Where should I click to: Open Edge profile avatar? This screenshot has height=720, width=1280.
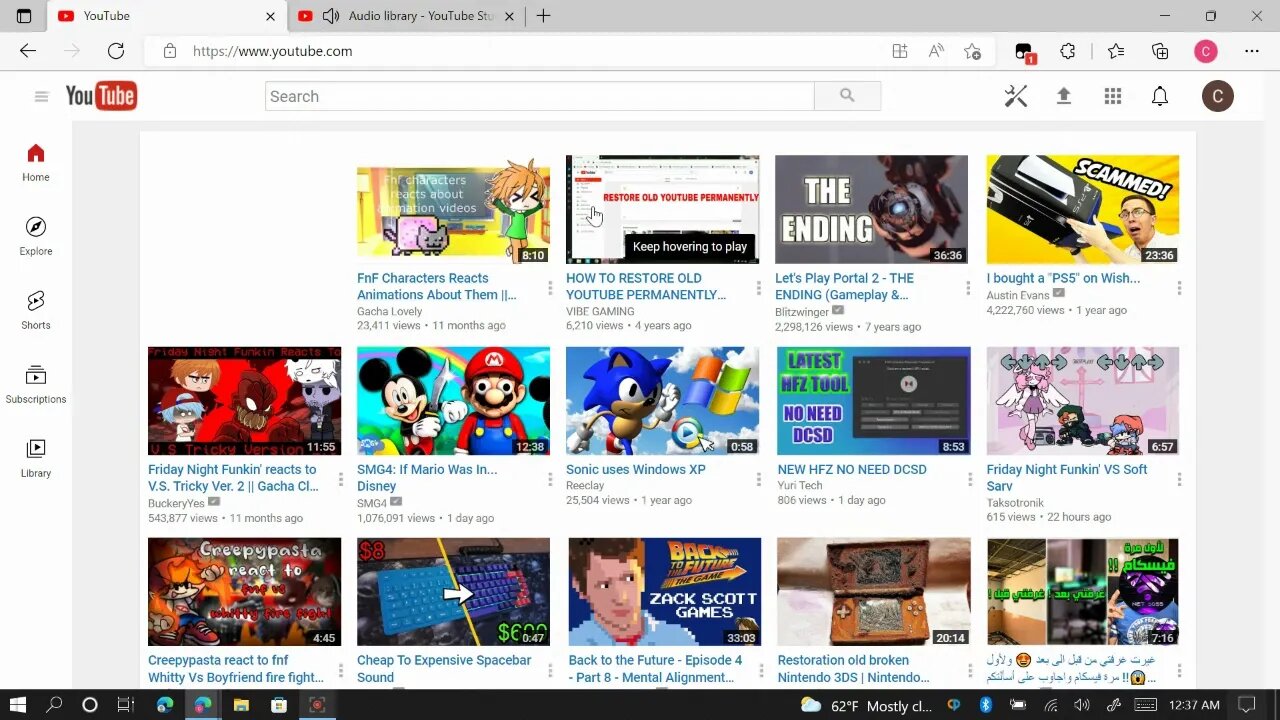(x=1206, y=51)
